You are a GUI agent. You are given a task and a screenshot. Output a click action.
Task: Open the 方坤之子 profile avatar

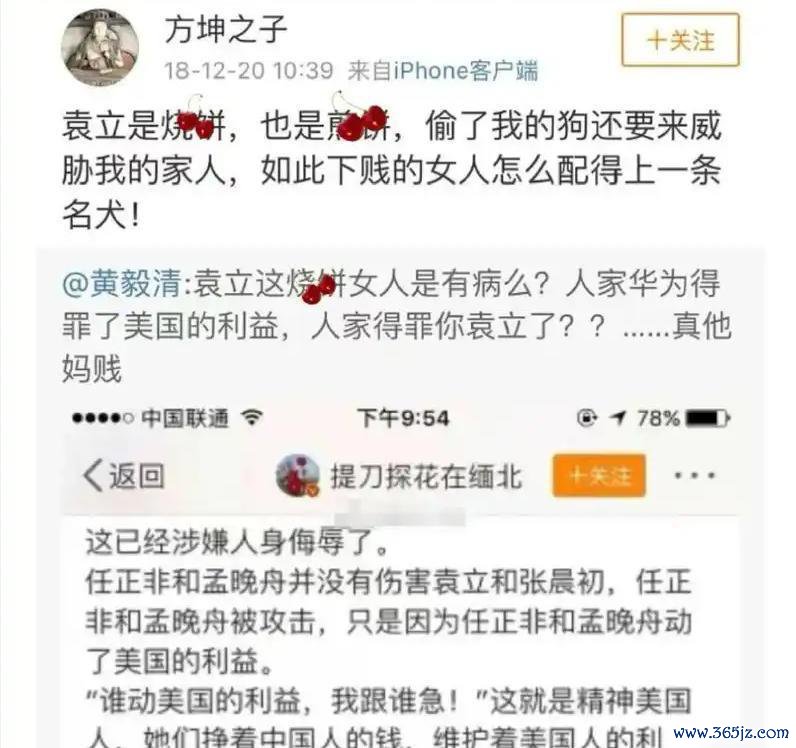click(100, 47)
